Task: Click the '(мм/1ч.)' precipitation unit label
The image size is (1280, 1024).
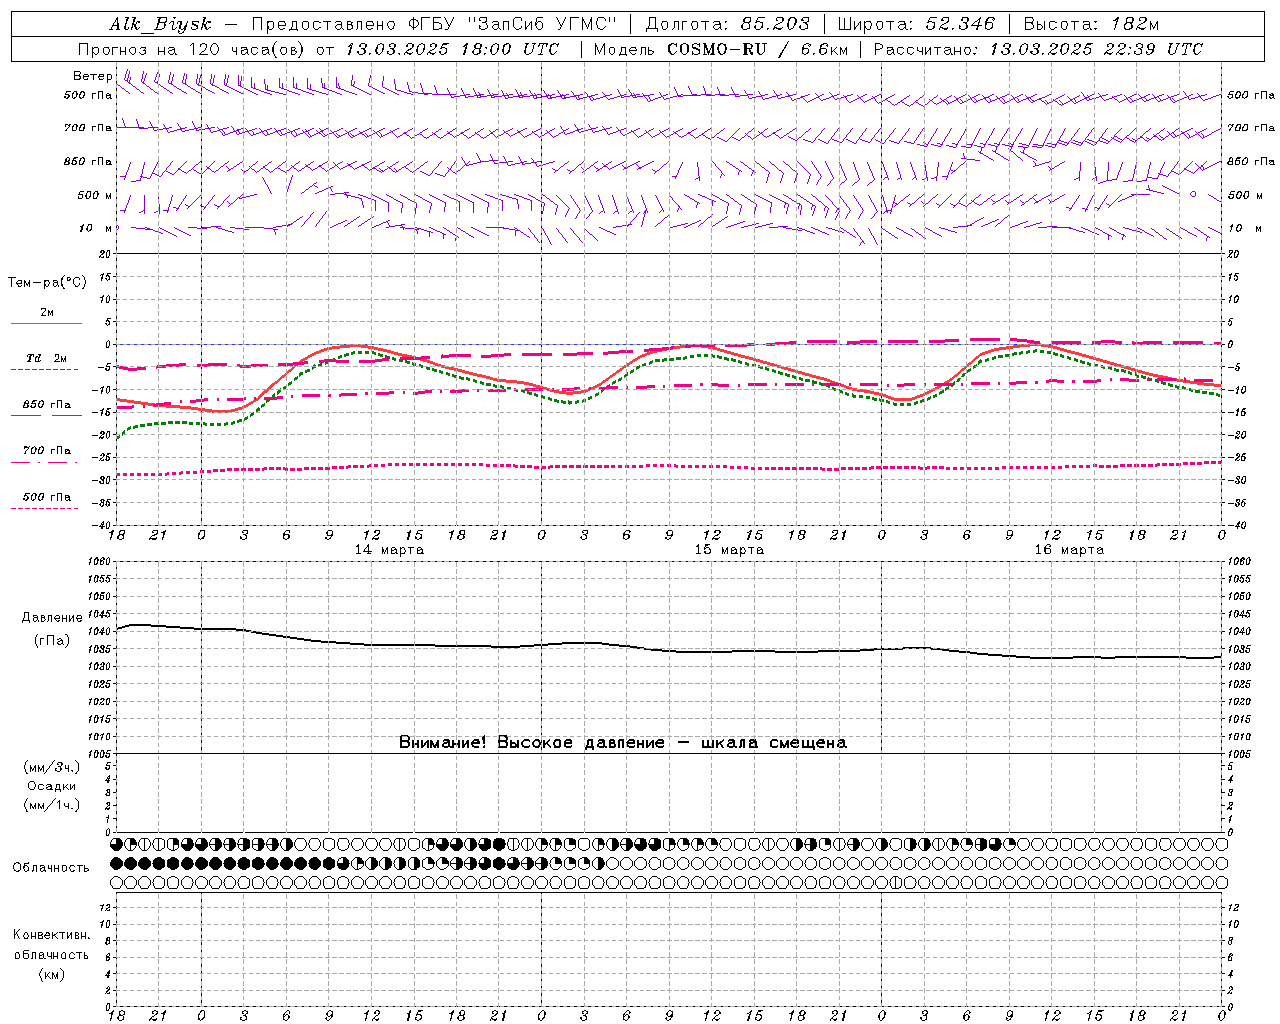Action: pyautogui.click(x=52, y=805)
